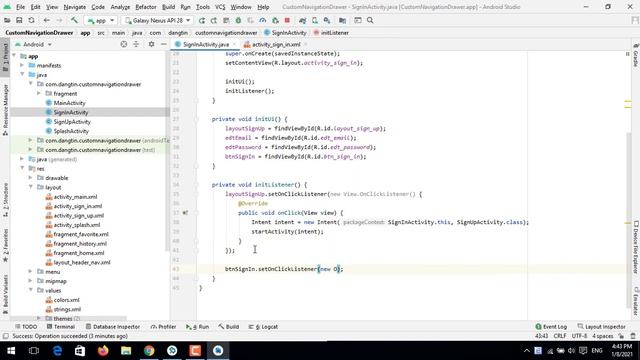The height and width of the screenshot is (360, 640).
Task: Open the Layout Inspector
Action: [x=601, y=327]
